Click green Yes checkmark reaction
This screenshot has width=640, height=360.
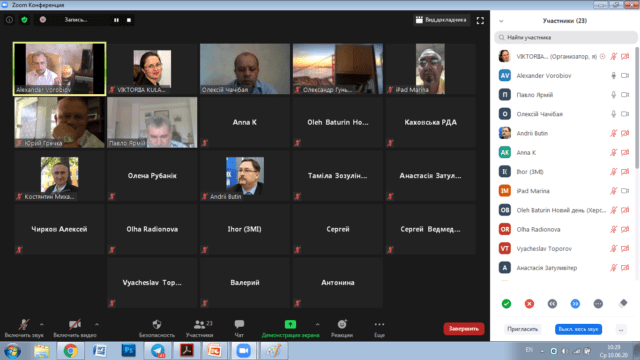(x=506, y=304)
